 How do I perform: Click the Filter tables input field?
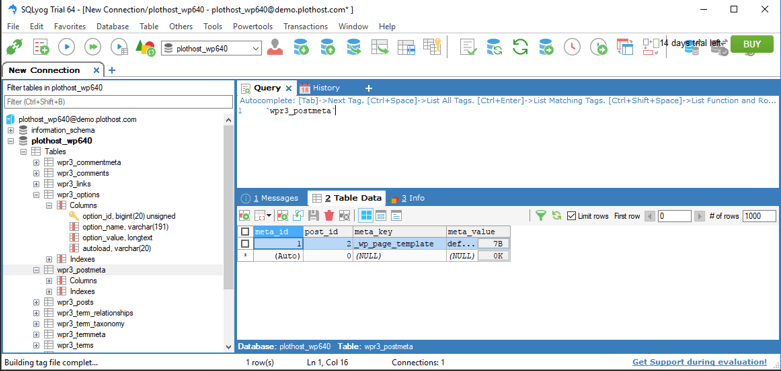(119, 102)
